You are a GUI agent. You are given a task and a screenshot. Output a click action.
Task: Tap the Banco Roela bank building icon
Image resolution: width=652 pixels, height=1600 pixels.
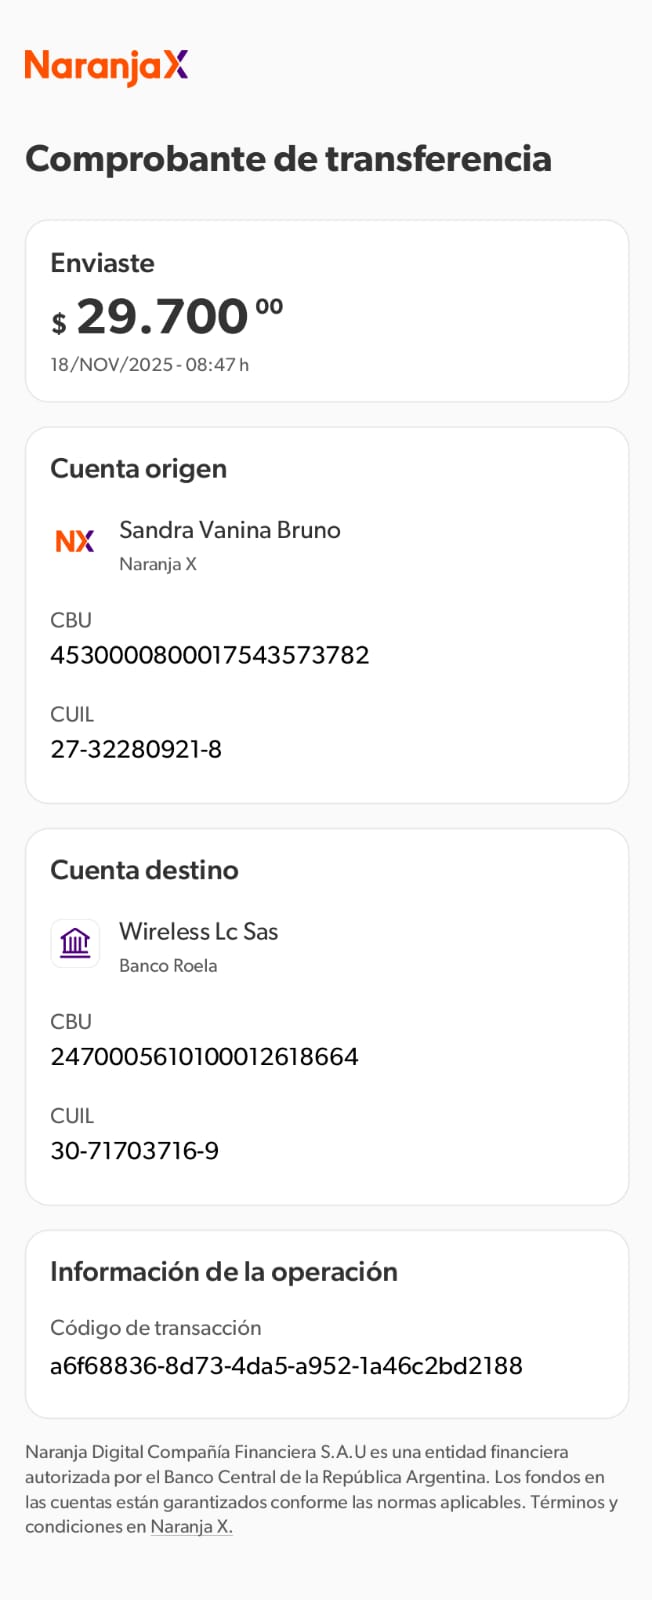(x=75, y=943)
